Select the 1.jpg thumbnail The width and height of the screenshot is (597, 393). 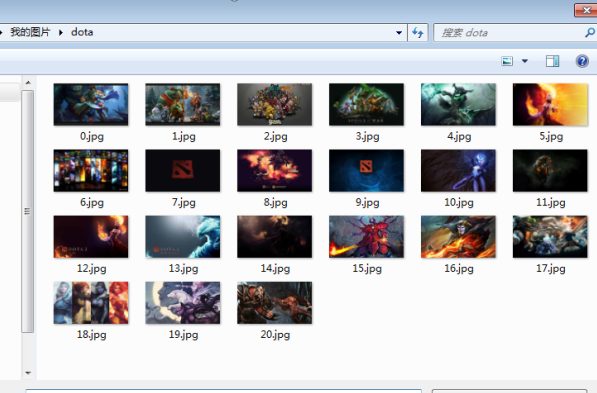[x=183, y=104]
